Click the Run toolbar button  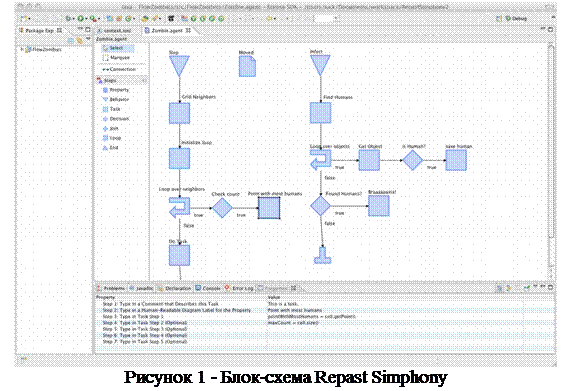pos(80,18)
